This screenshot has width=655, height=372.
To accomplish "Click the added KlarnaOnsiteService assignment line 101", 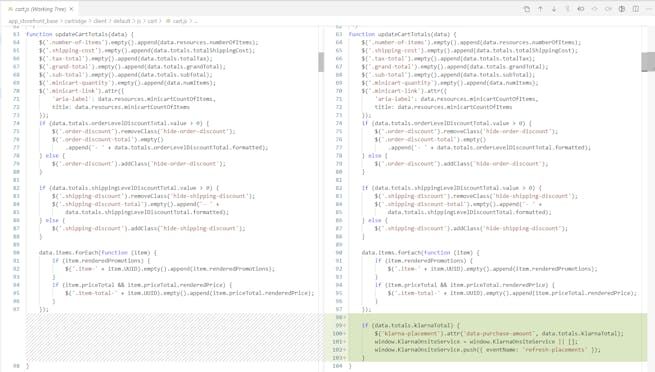I will [x=476, y=342].
